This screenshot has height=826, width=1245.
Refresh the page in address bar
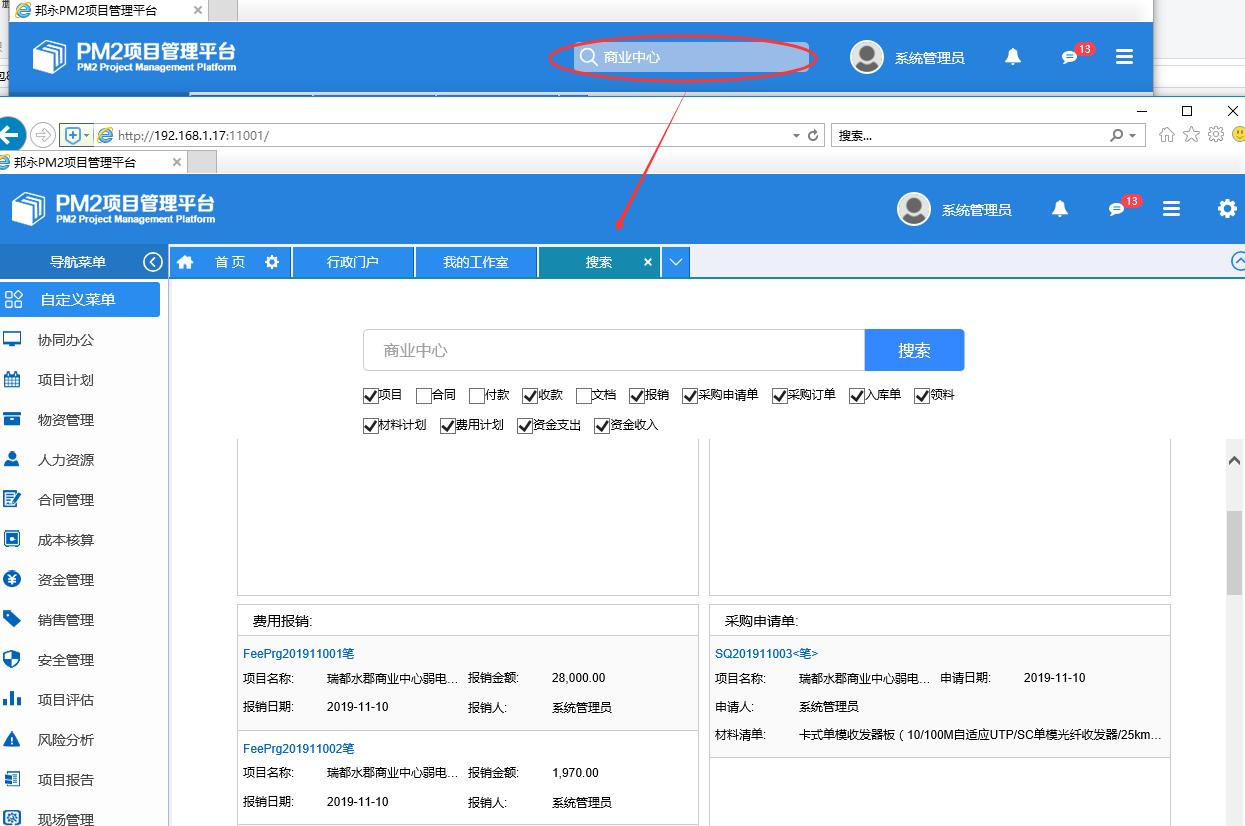point(814,135)
